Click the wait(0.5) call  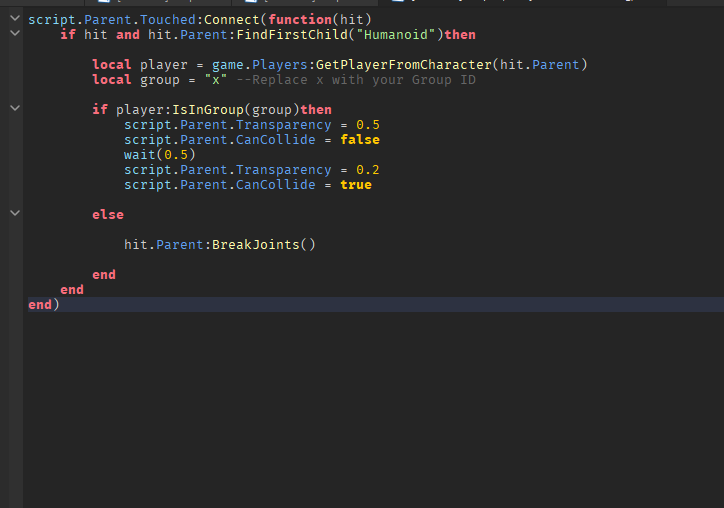click(x=160, y=155)
